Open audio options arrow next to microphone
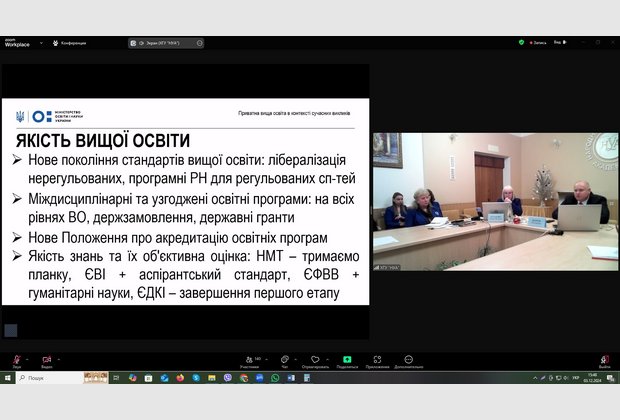620x420 pixels. coord(27,359)
